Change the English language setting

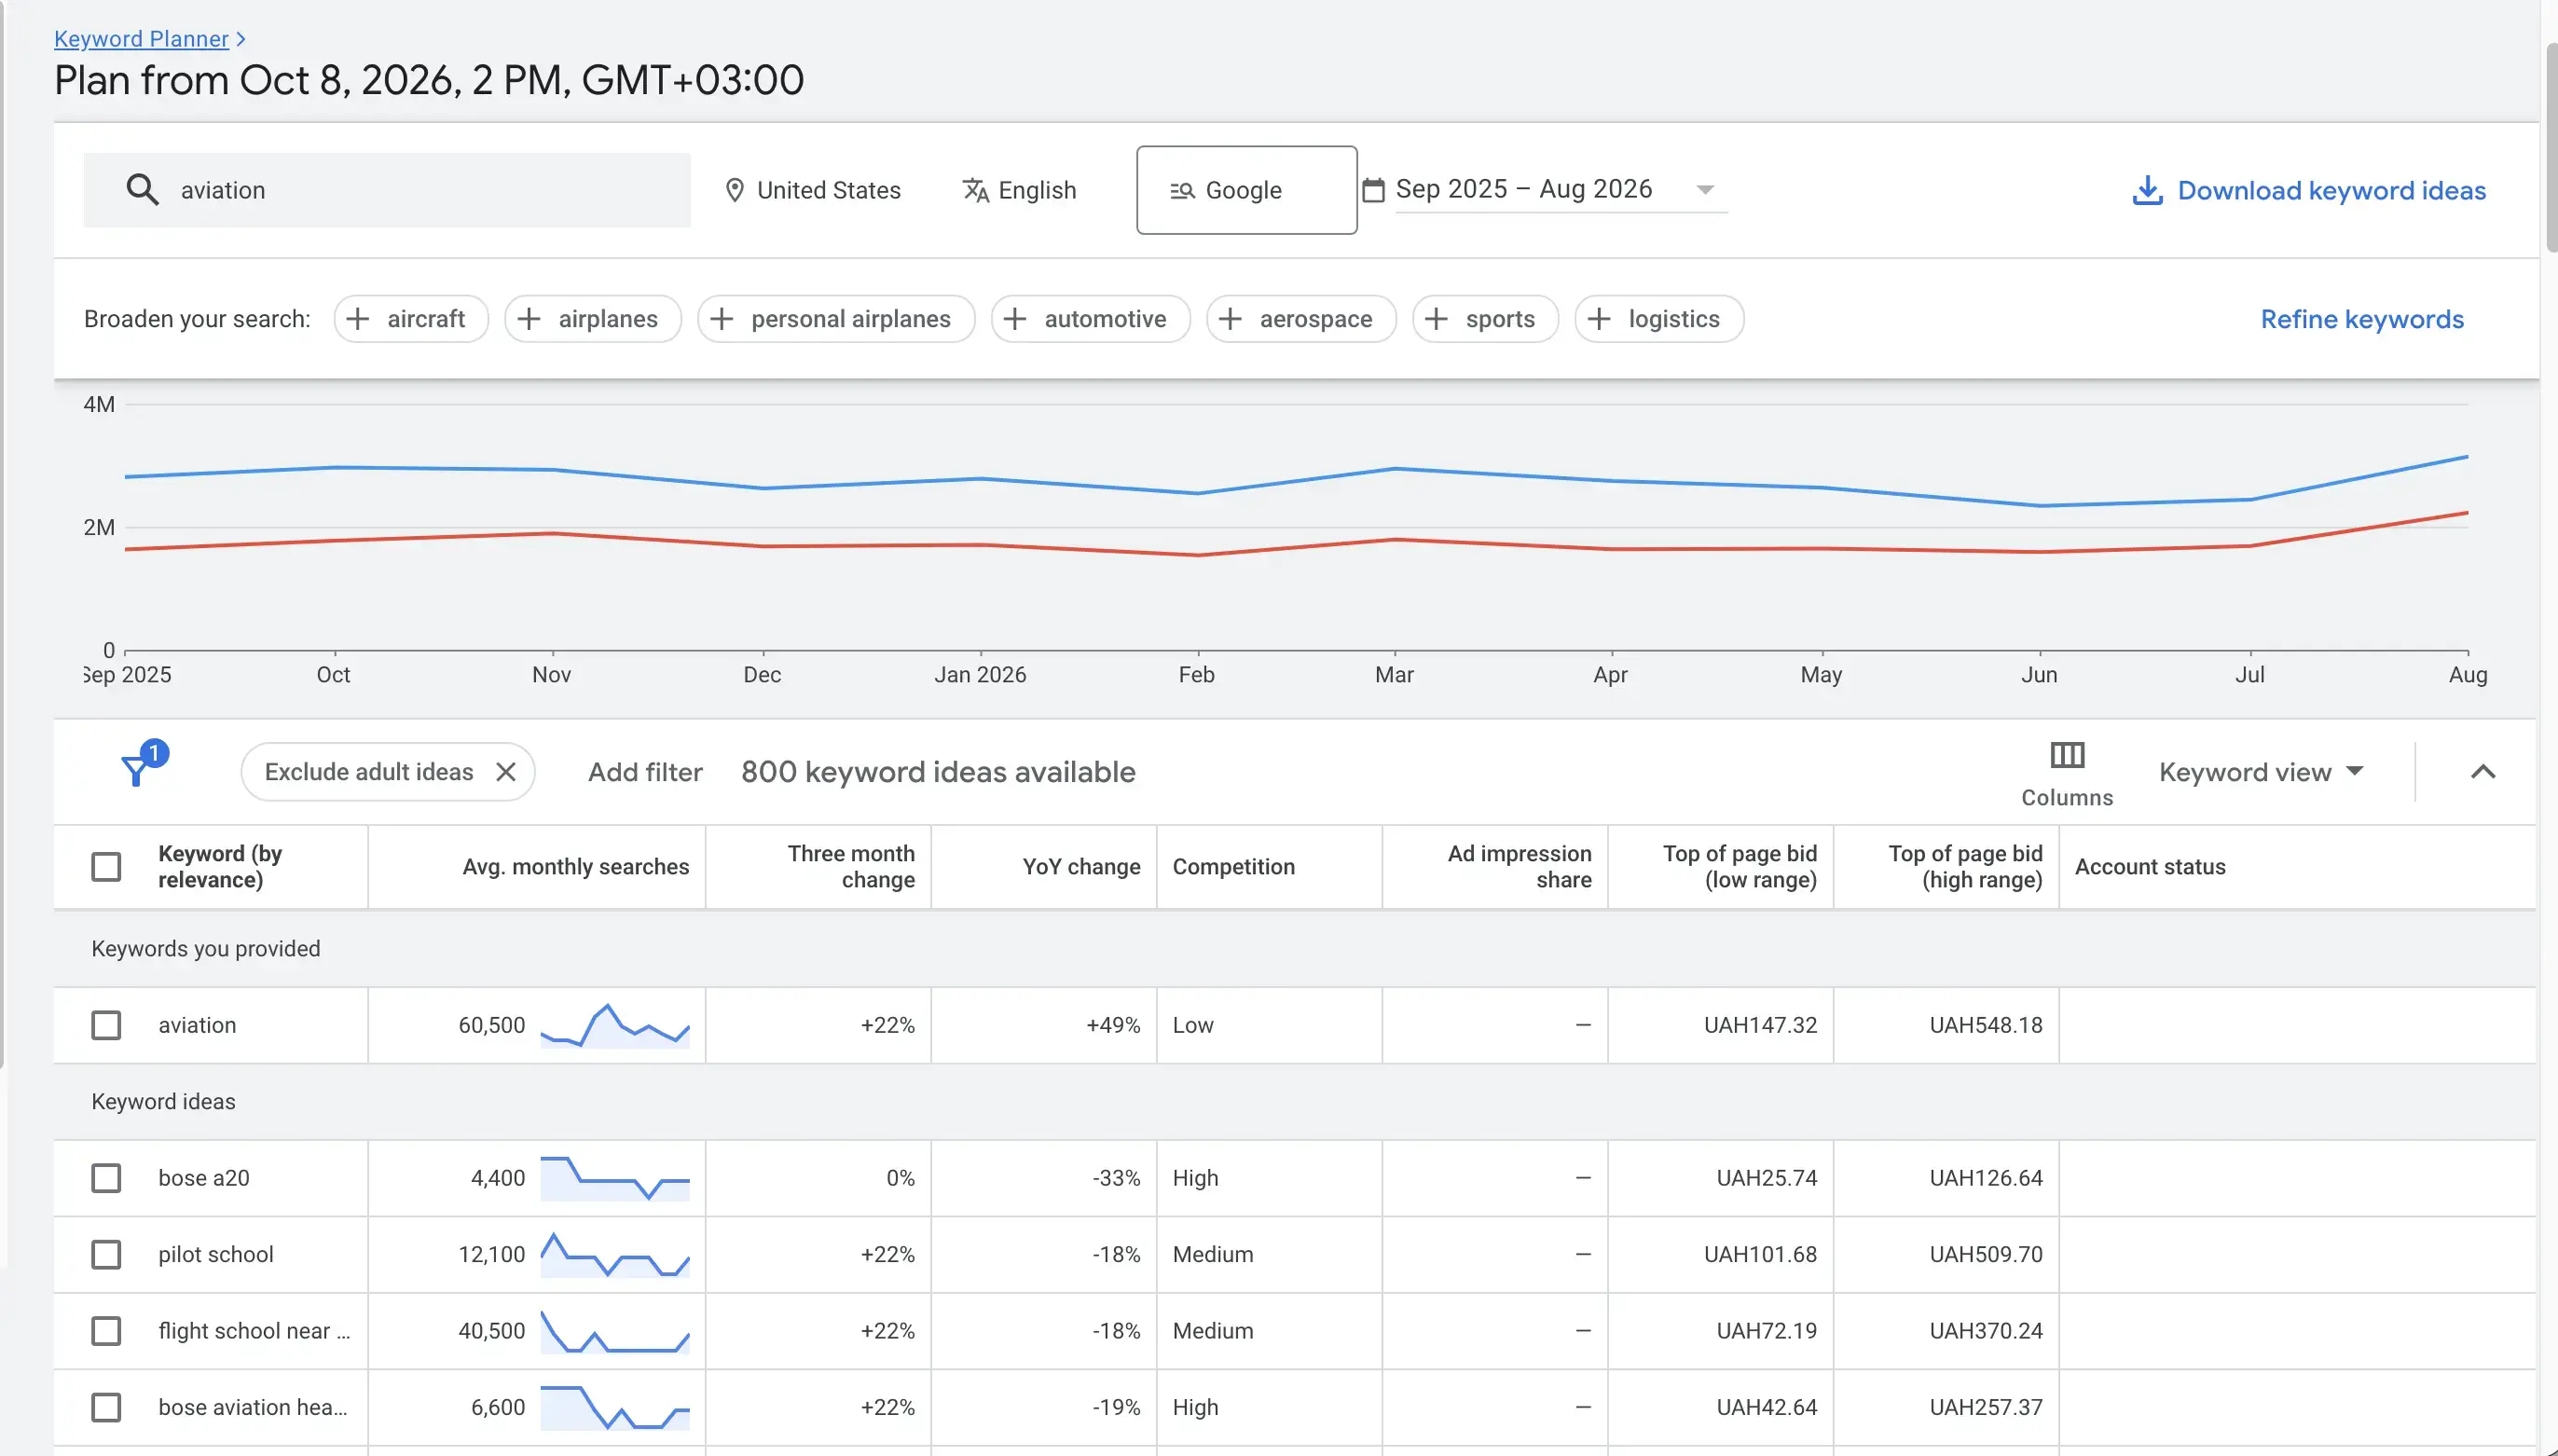[x=1019, y=190]
